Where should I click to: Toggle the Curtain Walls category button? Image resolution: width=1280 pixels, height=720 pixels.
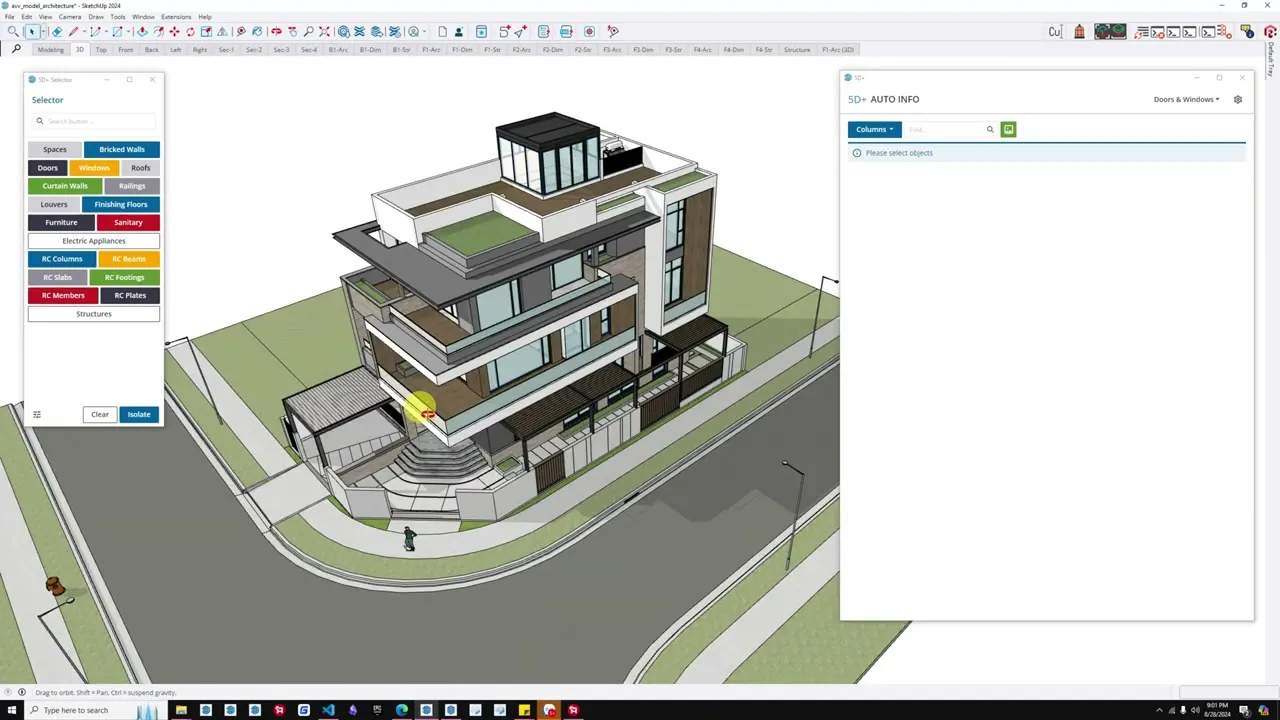pyautogui.click(x=65, y=186)
